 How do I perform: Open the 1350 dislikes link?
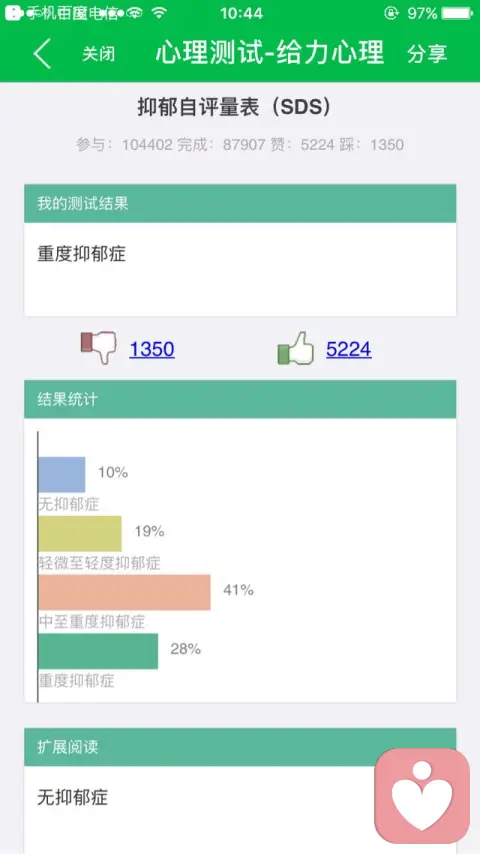pyautogui.click(x=152, y=349)
